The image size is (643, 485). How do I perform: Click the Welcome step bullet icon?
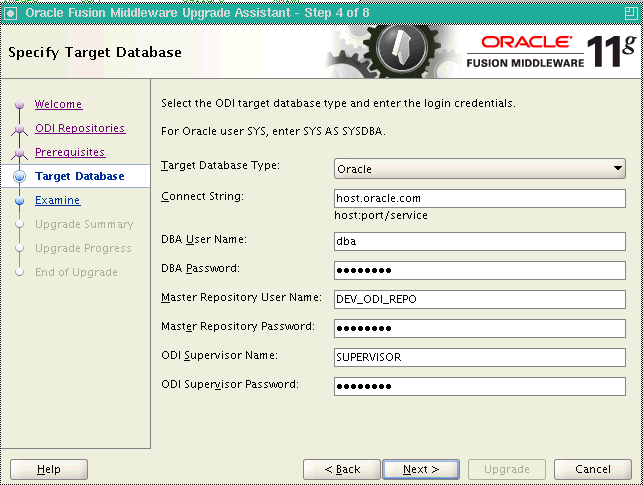pyautogui.click(x=18, y=105)
